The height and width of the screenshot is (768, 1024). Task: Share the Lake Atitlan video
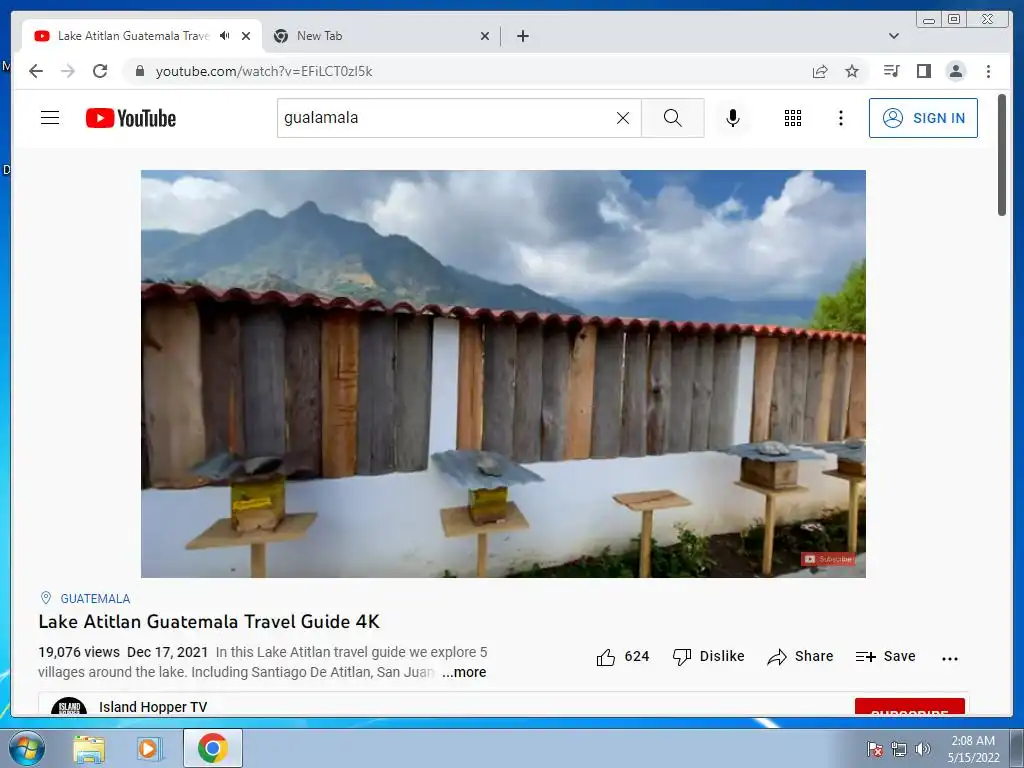(x=801, y=656)
